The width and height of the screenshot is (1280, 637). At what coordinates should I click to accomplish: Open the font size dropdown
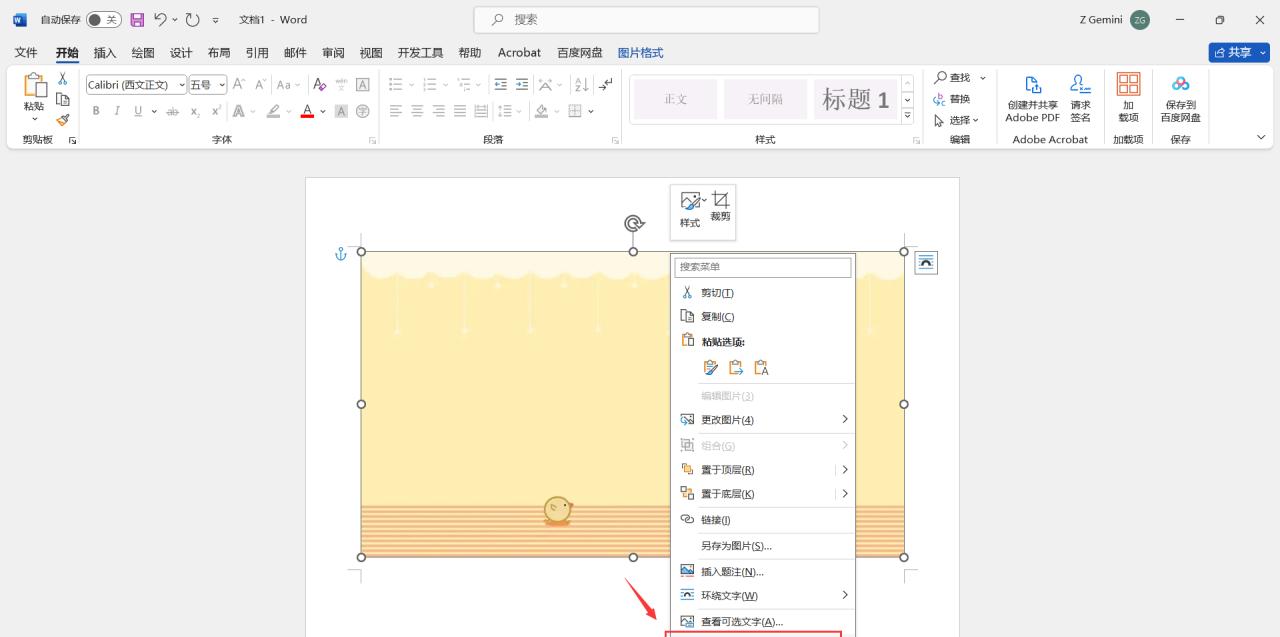(x=222, y=85)
